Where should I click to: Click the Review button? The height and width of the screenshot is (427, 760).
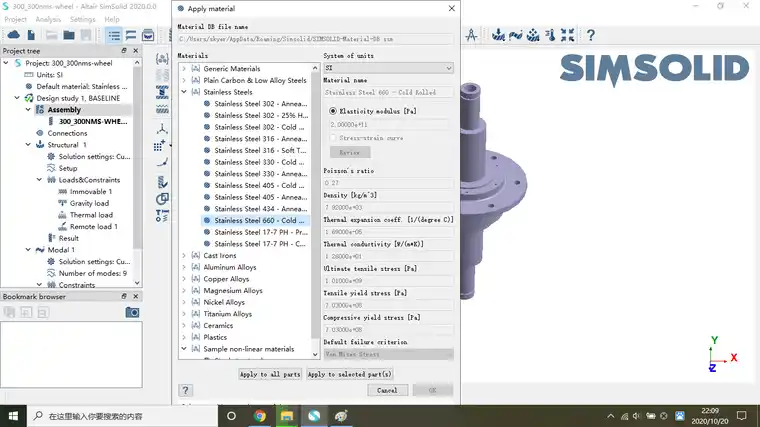[x=350, y=152]
